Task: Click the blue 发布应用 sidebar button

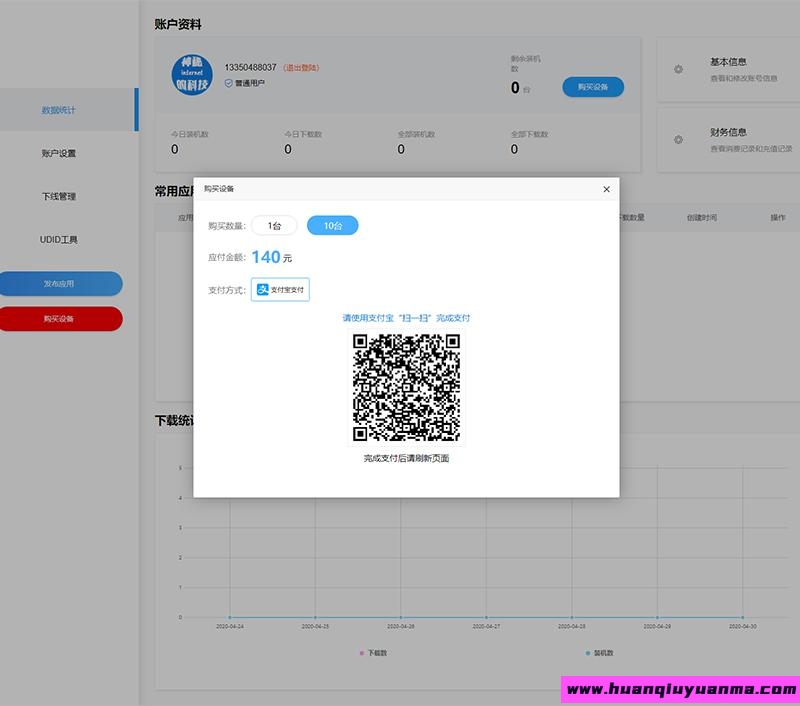Action: (x=60, y=284)
